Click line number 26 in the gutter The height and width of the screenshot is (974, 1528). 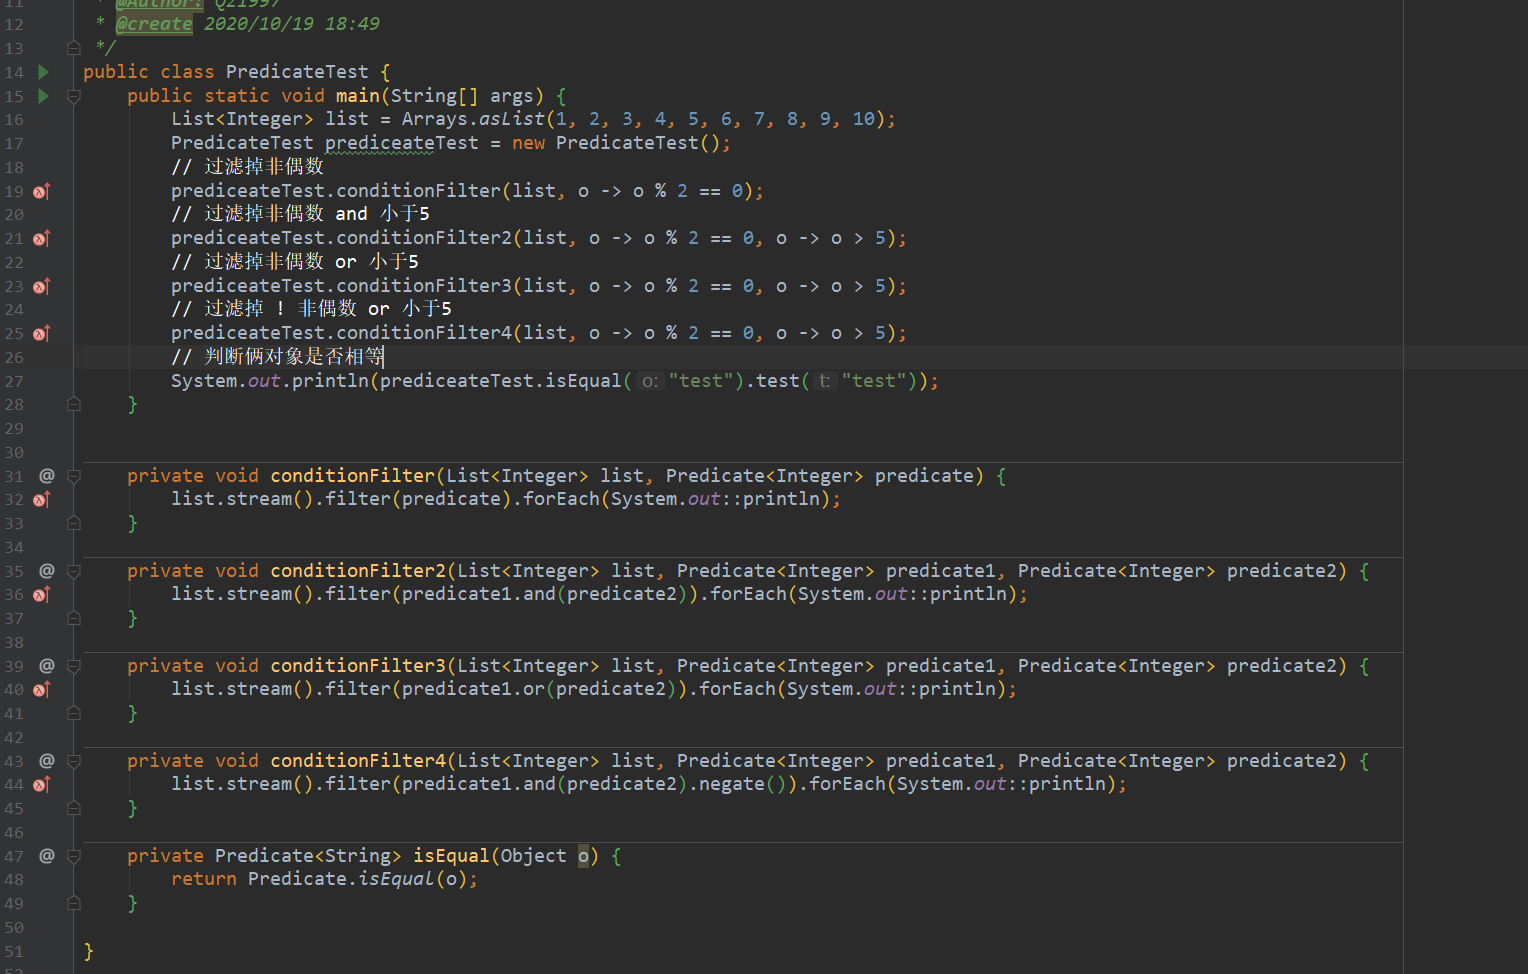[14, 357]
